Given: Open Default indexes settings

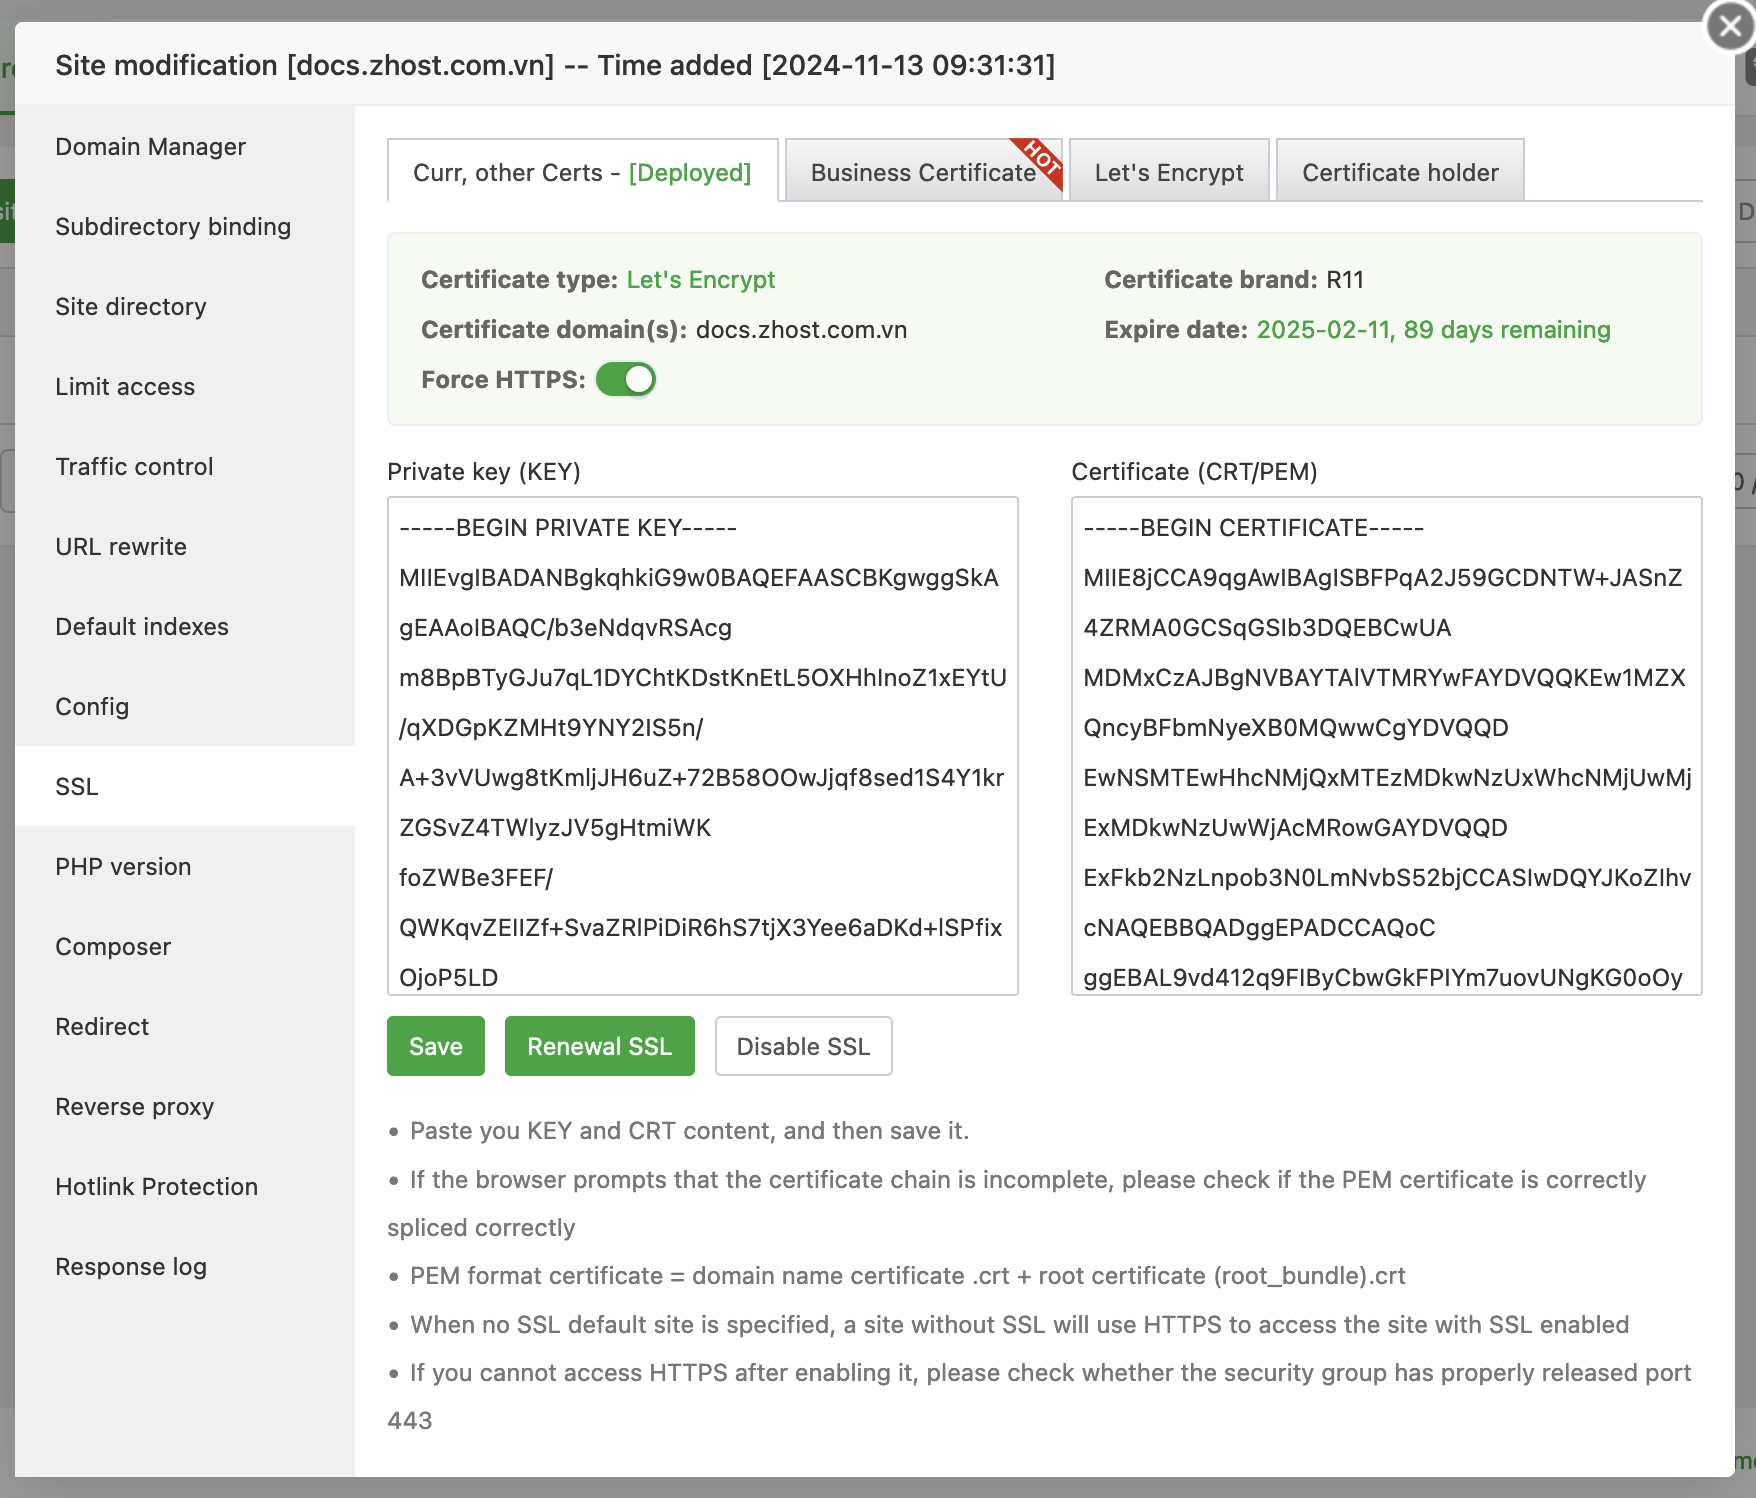Looking at the screenshot, I should pyautogui.click(x=141, y=626).
